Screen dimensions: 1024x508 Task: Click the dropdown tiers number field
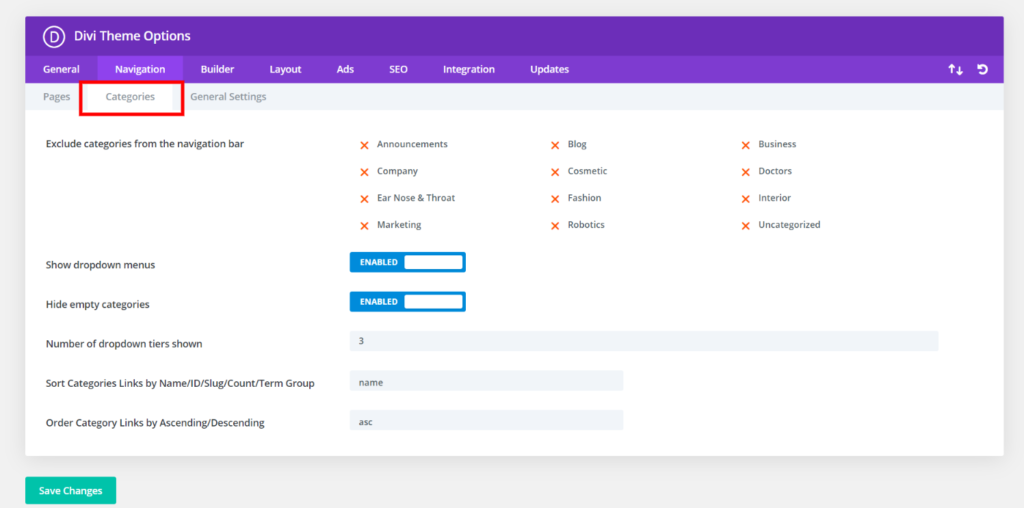click(x=644, y=341)
